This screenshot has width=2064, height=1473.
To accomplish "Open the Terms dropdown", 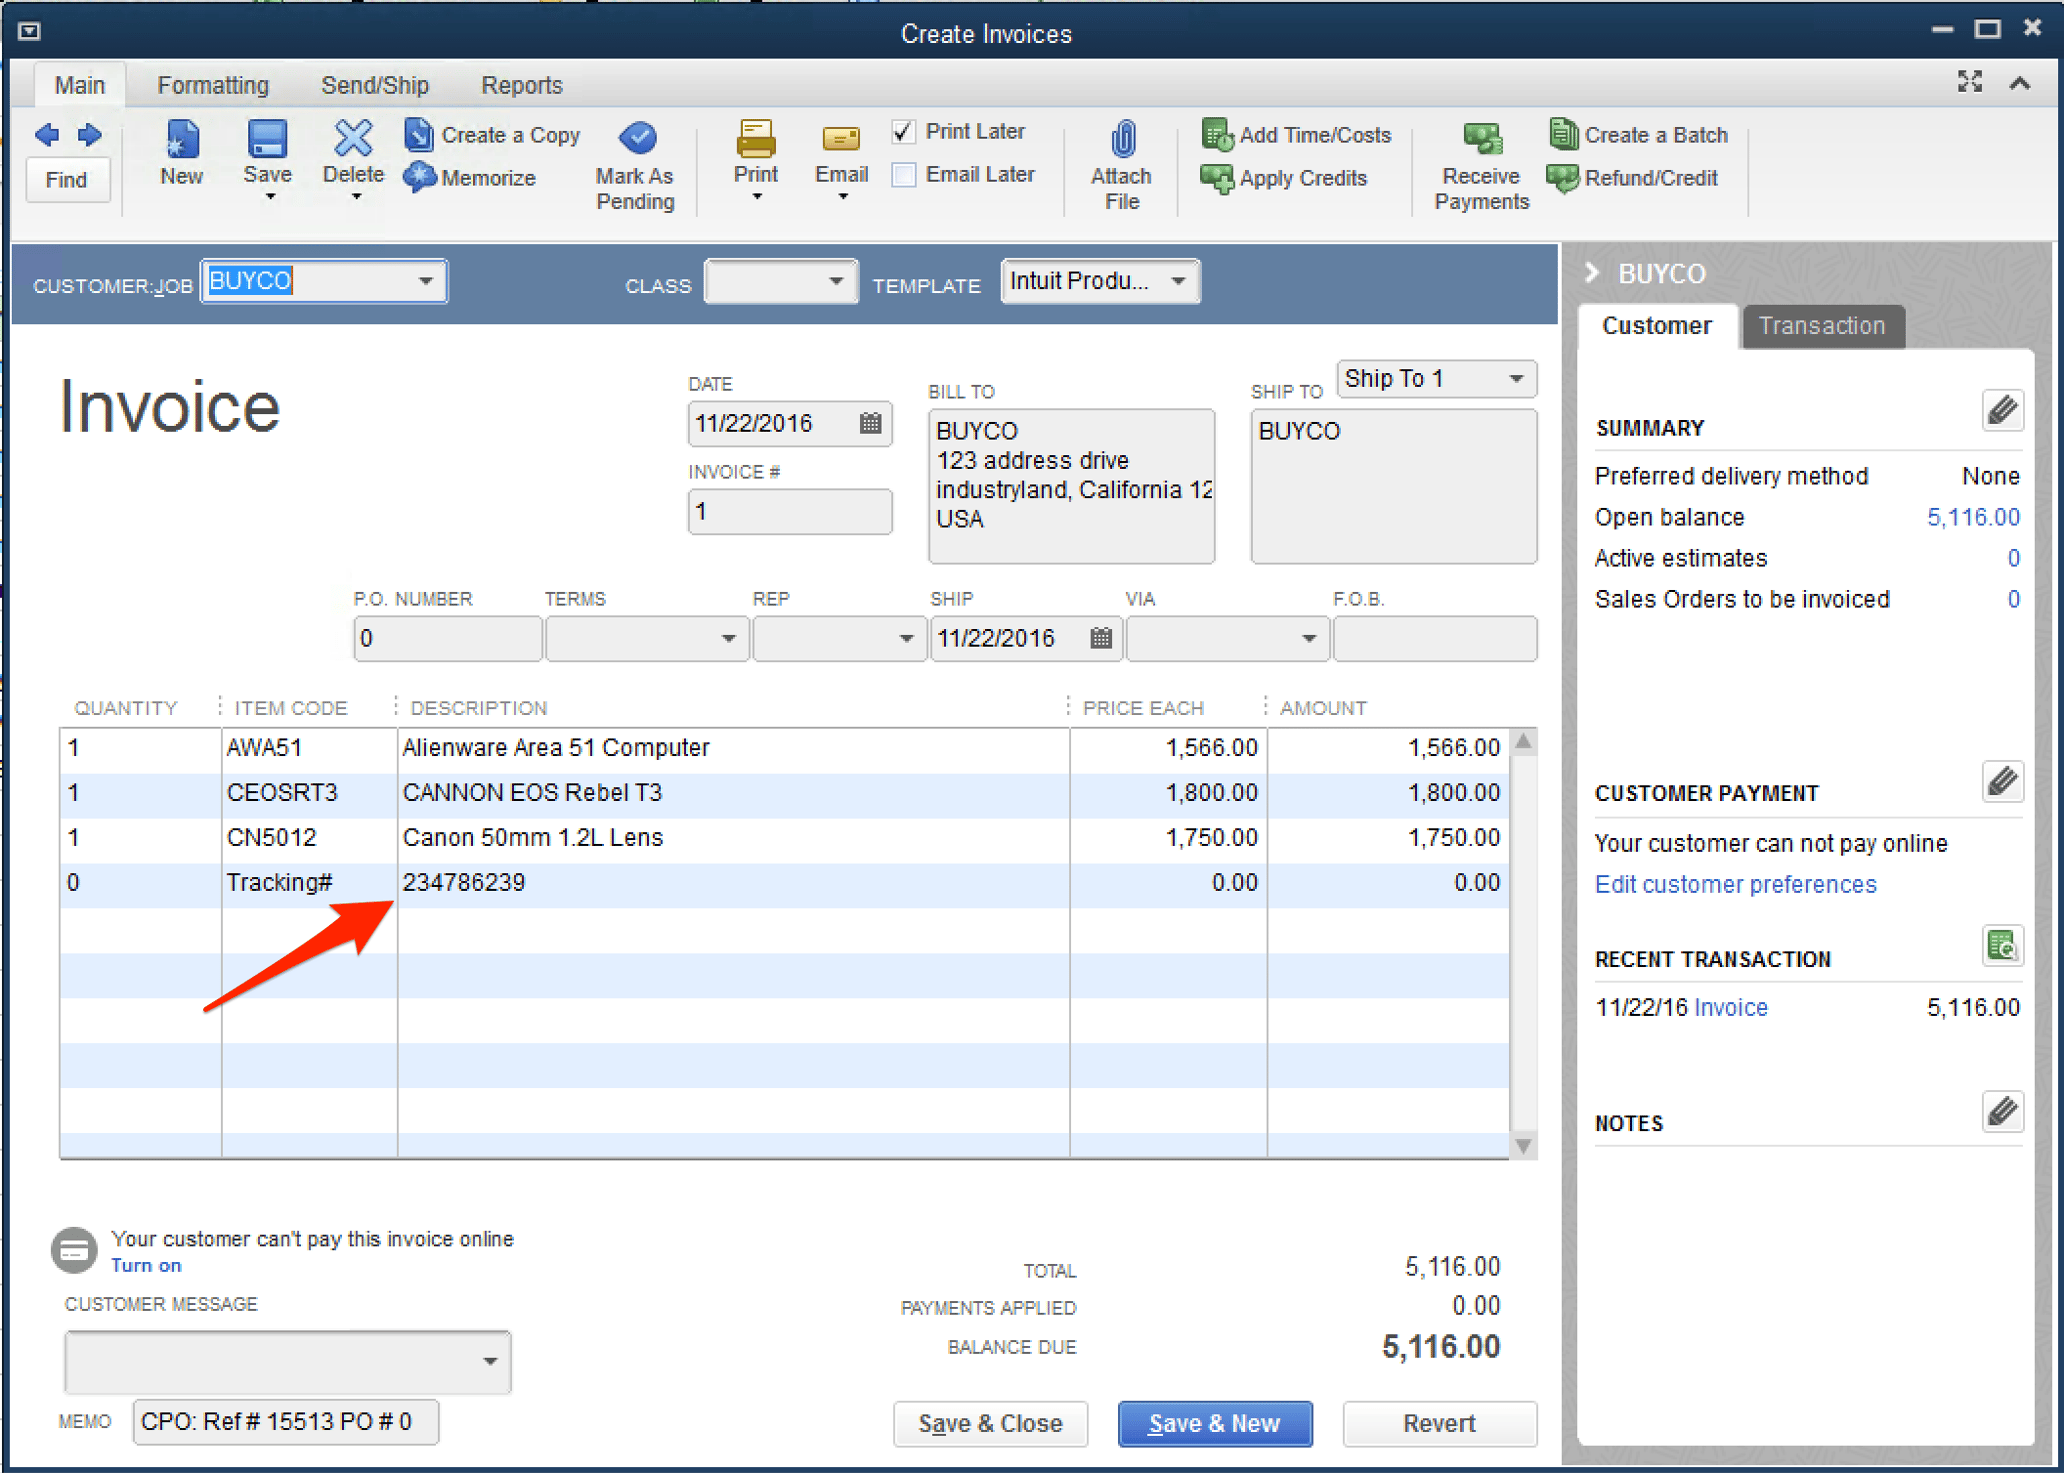I will (729, 638).
